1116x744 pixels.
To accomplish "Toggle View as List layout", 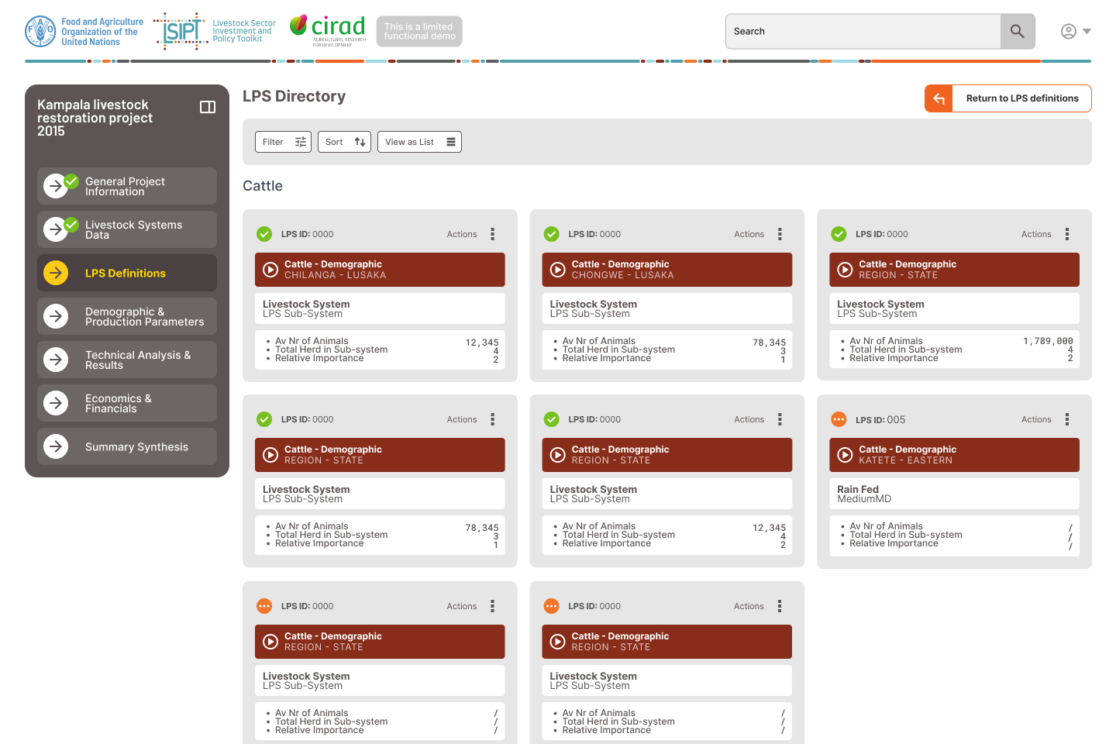I will [x=419, y=142].
